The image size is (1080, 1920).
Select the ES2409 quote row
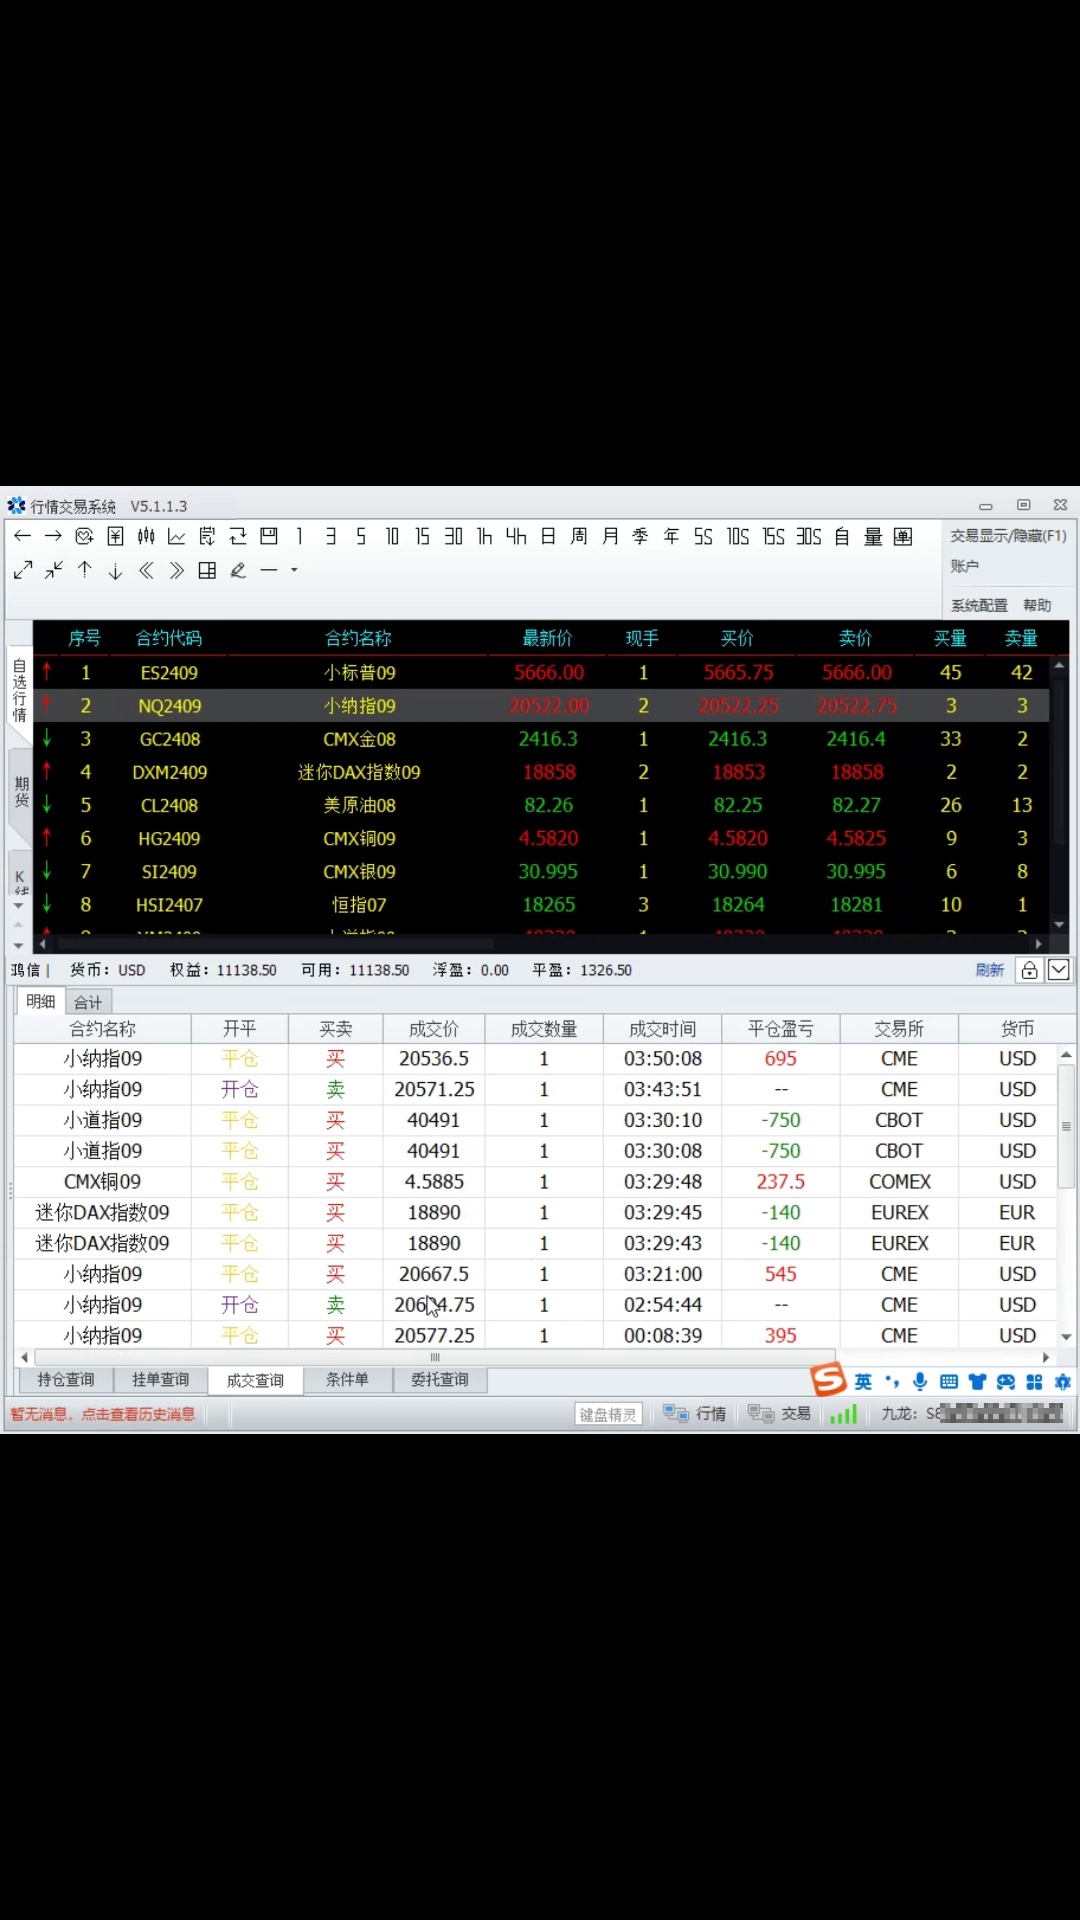(541, 672)
